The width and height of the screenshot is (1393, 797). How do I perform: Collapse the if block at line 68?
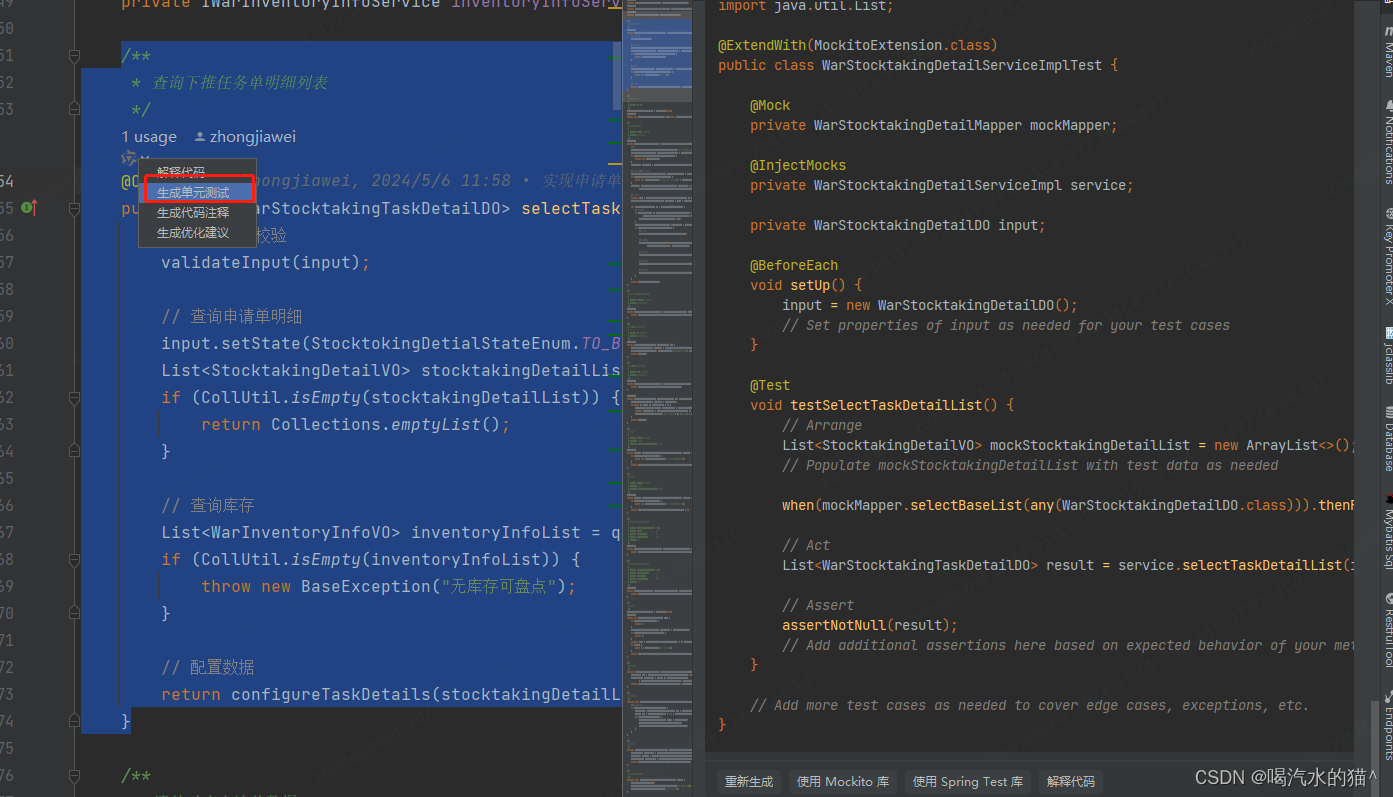74,559
